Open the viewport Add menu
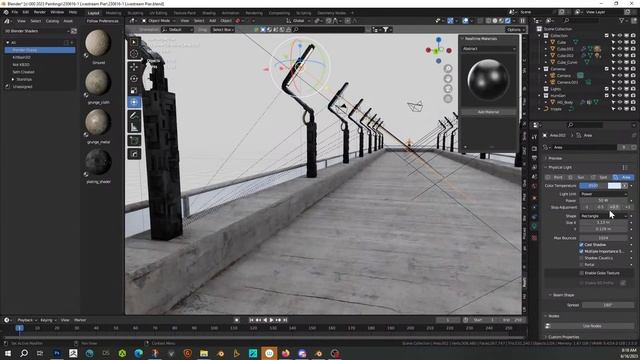The height and width of the screenshot is (360, 640). coord(213,20)
